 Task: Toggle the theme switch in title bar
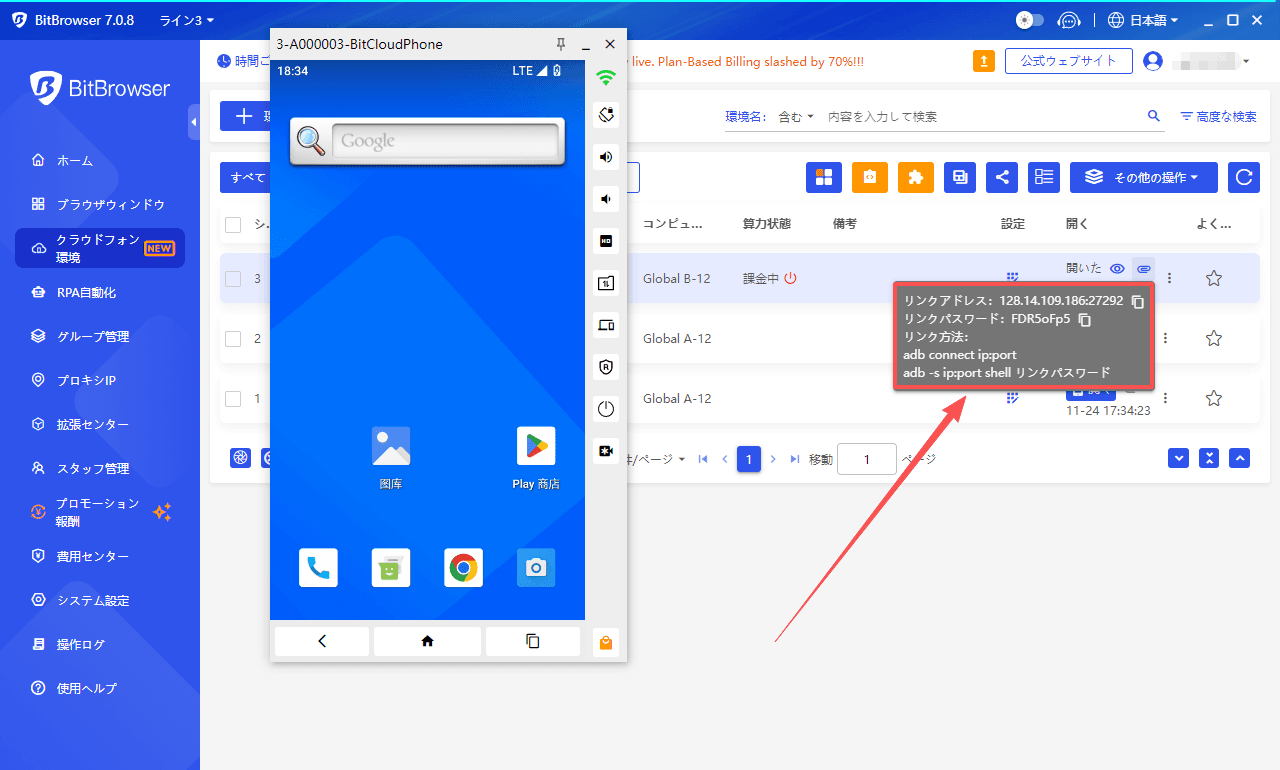pyautogui.click(x=1030, y=20)
